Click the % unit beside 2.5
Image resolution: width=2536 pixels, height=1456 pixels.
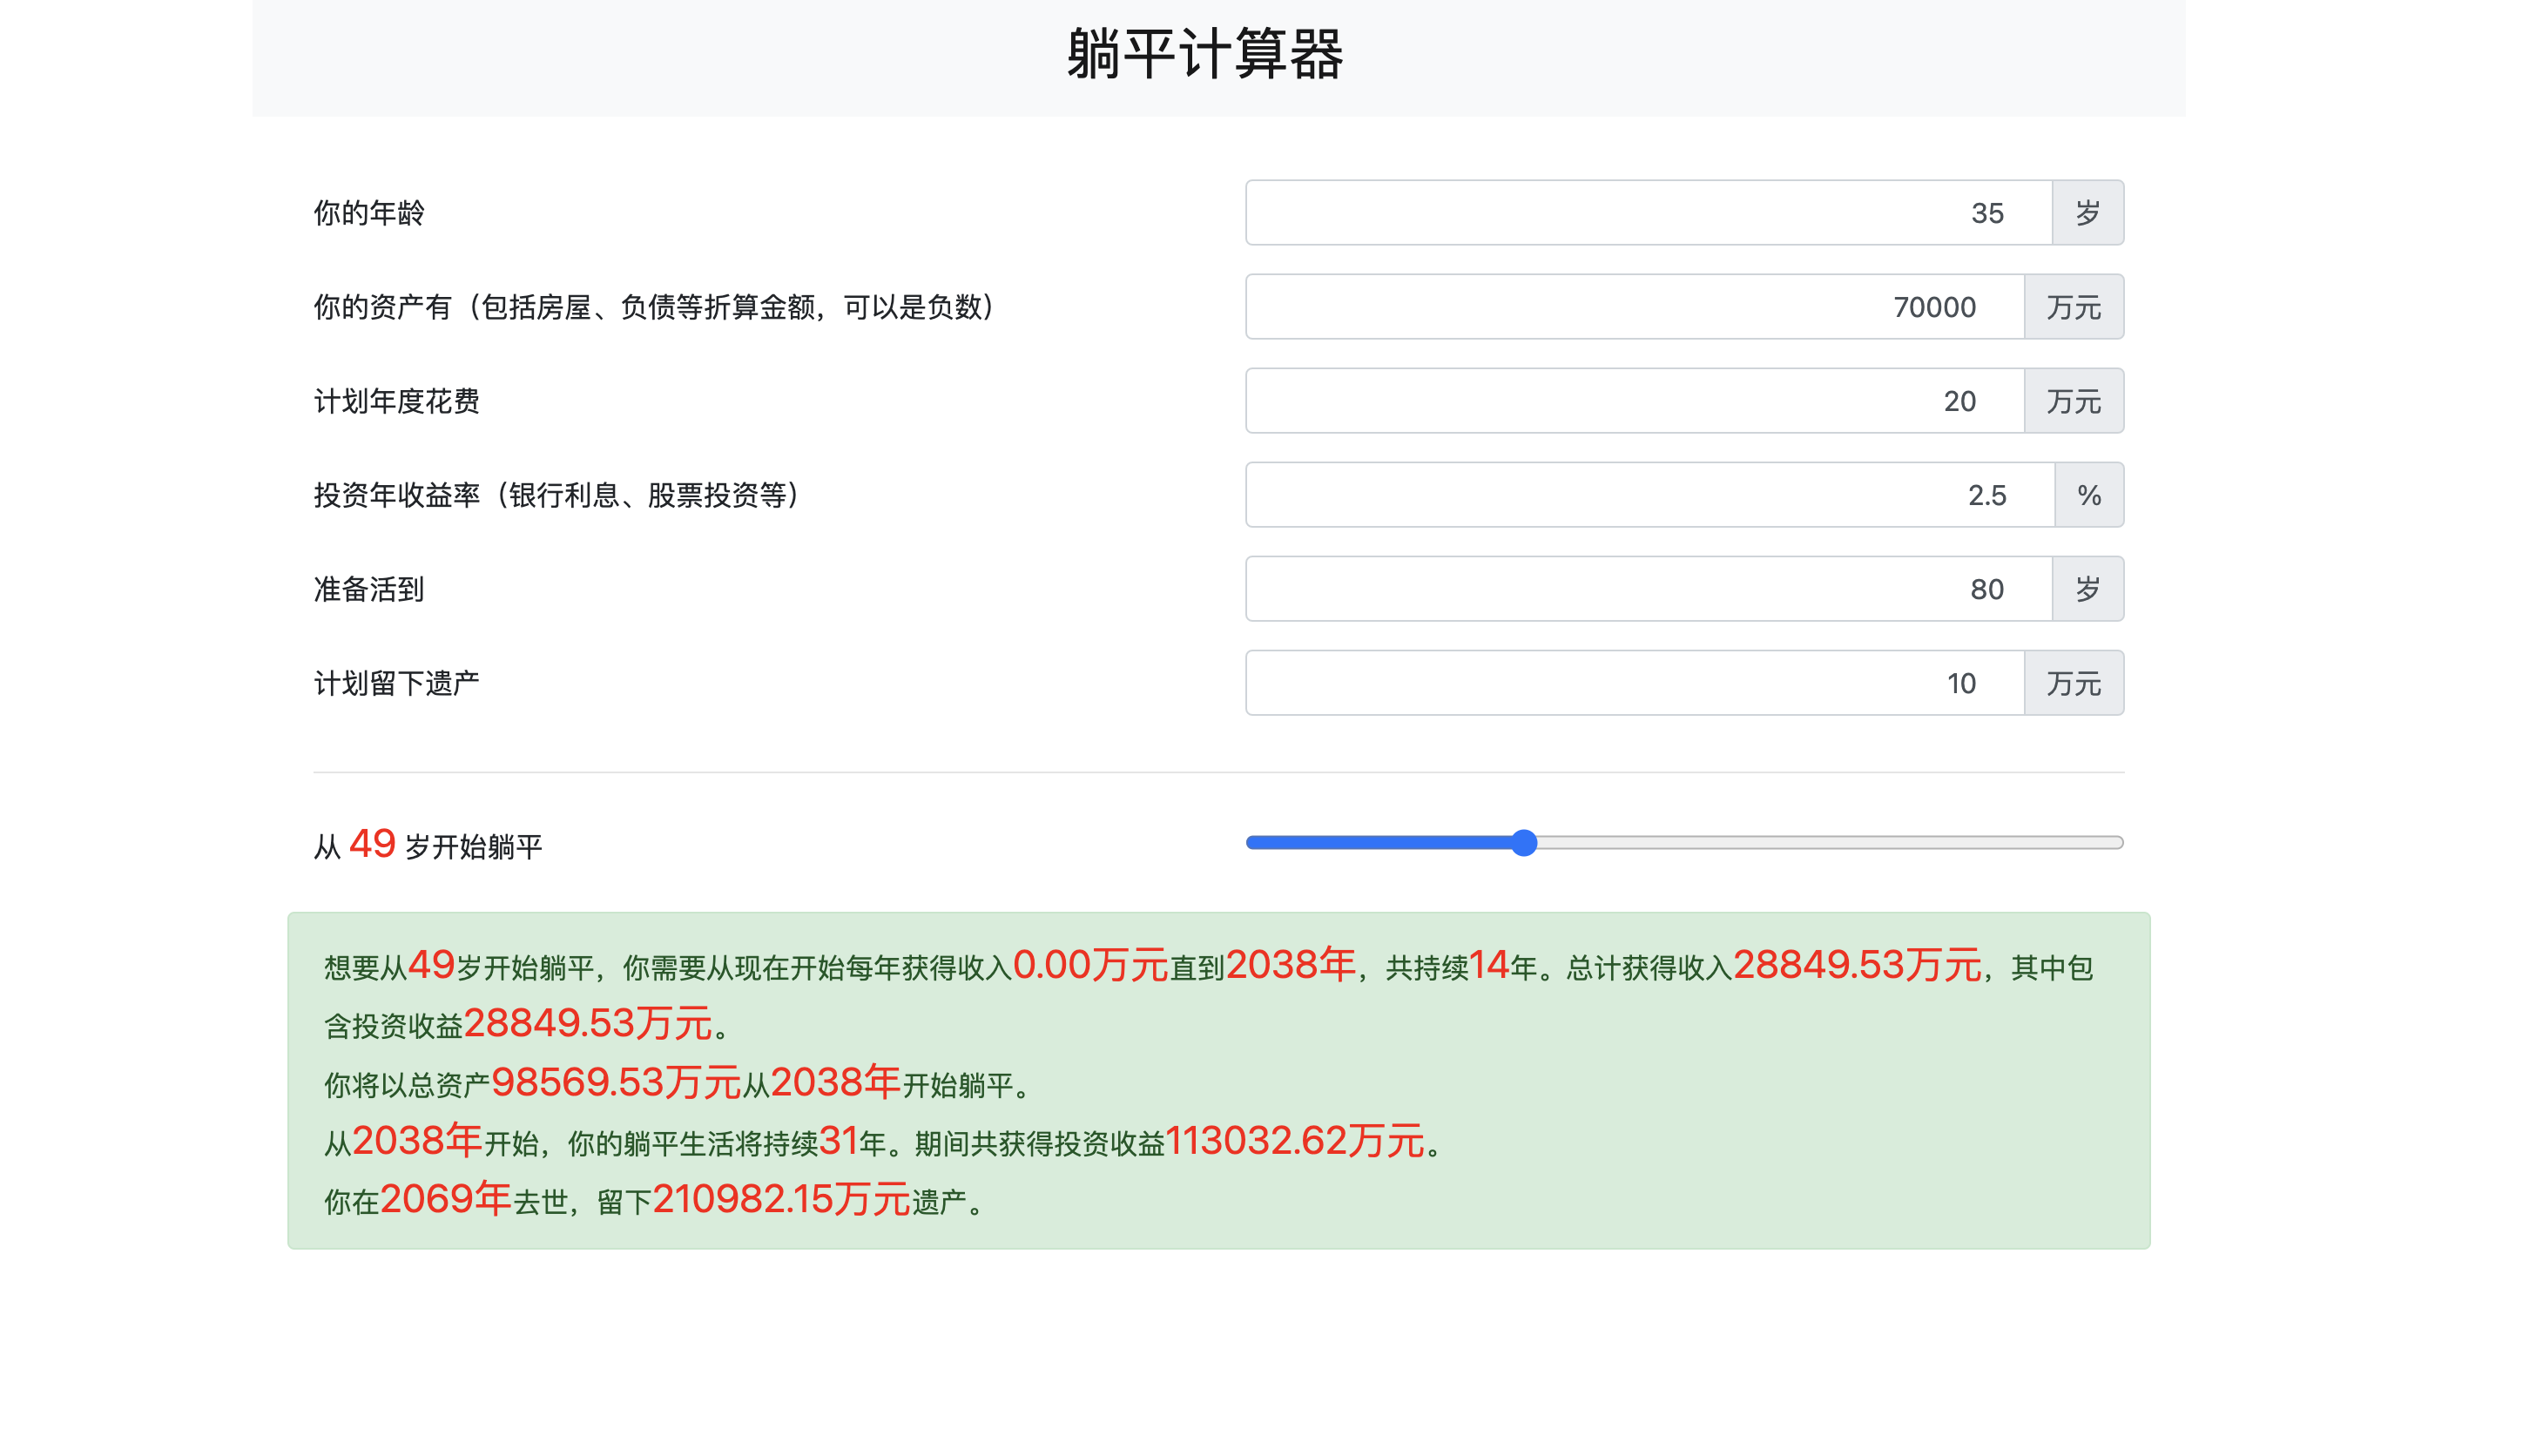coord(2089,494)
